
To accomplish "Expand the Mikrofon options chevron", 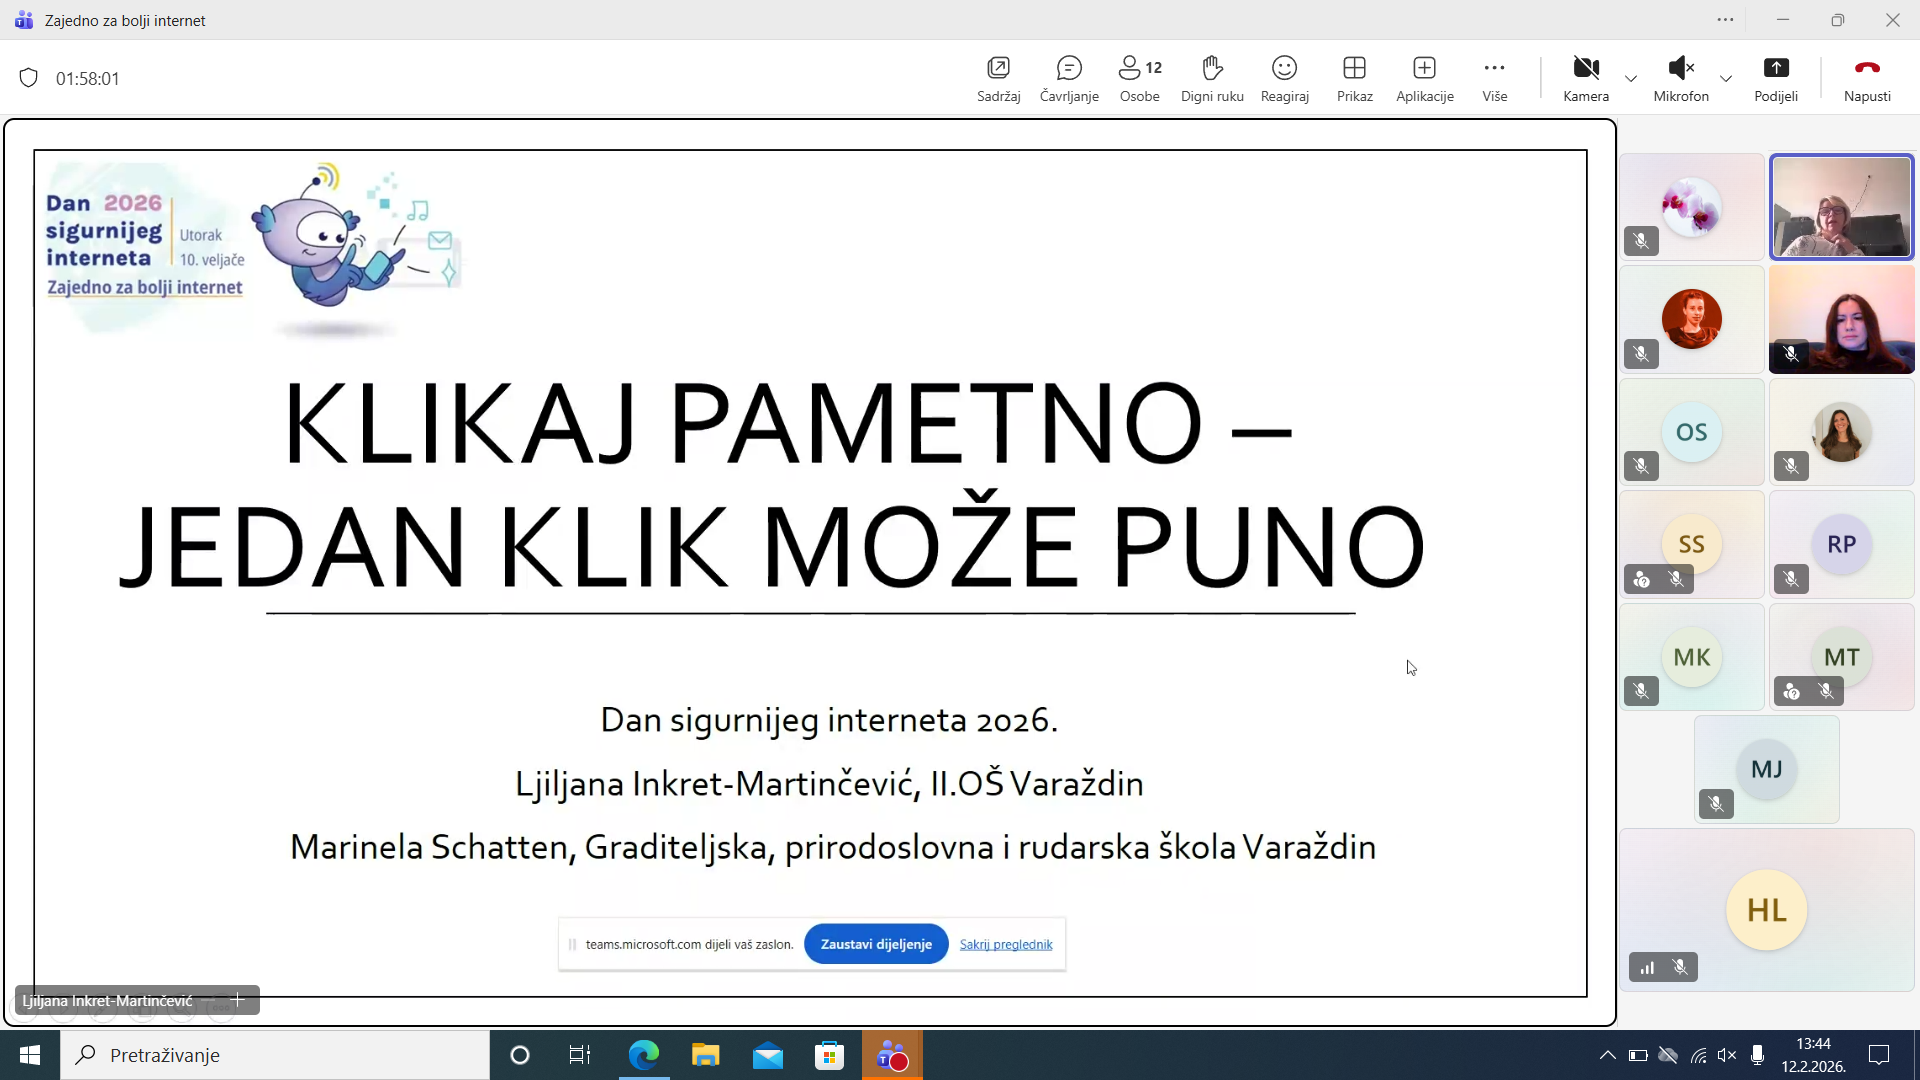I will pos(1726,78).
